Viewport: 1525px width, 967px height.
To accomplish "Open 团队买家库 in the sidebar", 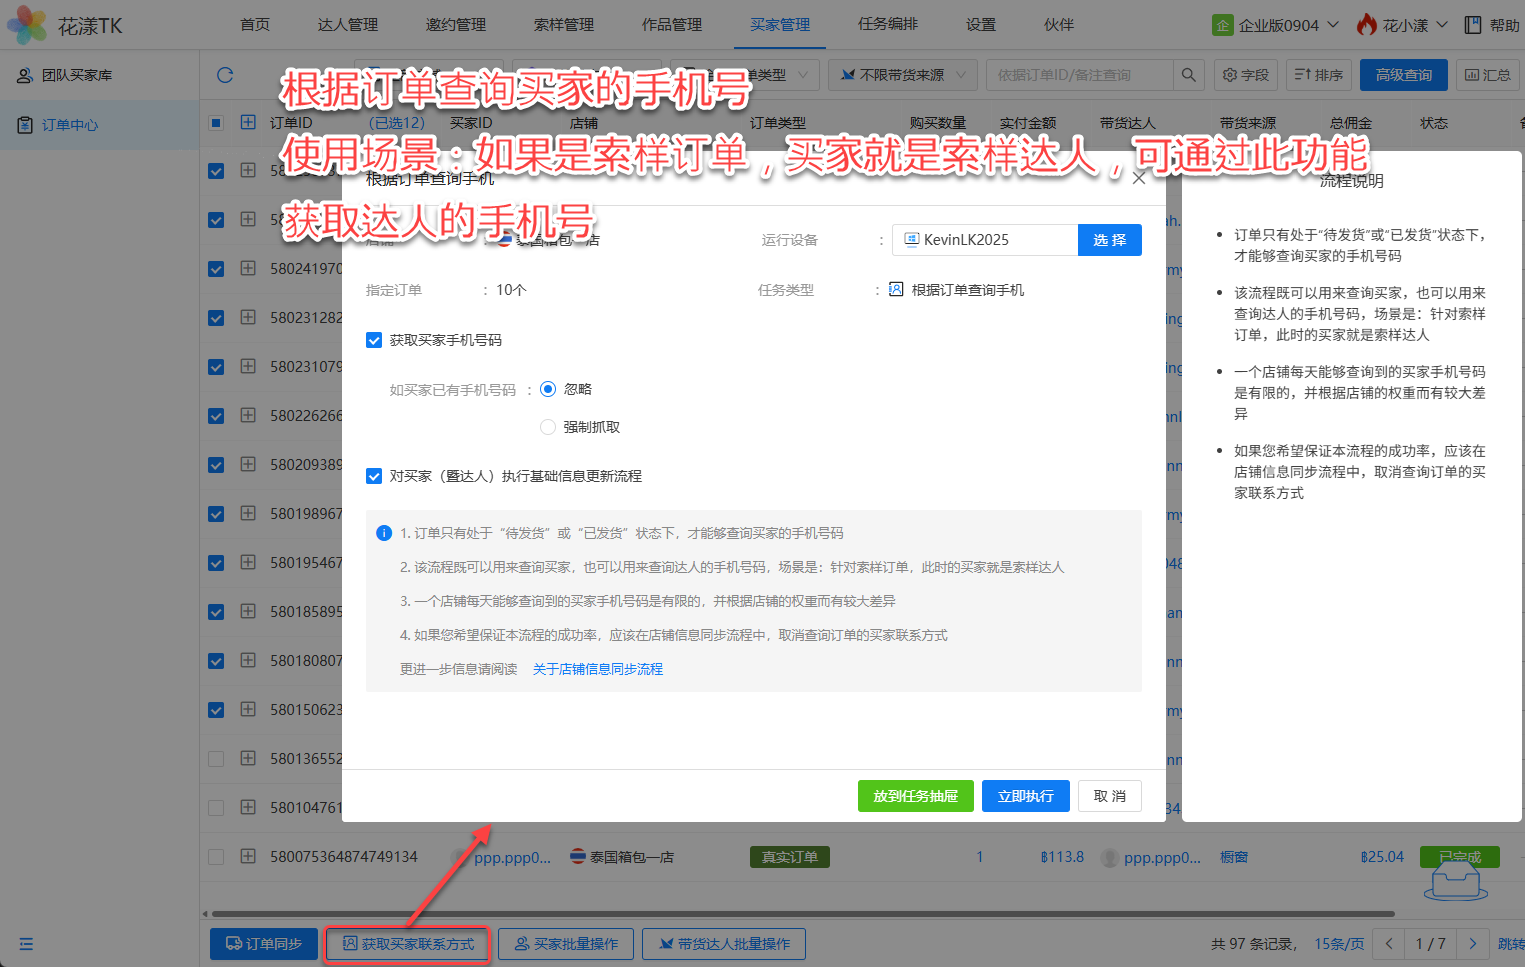I will click(77, 75).
